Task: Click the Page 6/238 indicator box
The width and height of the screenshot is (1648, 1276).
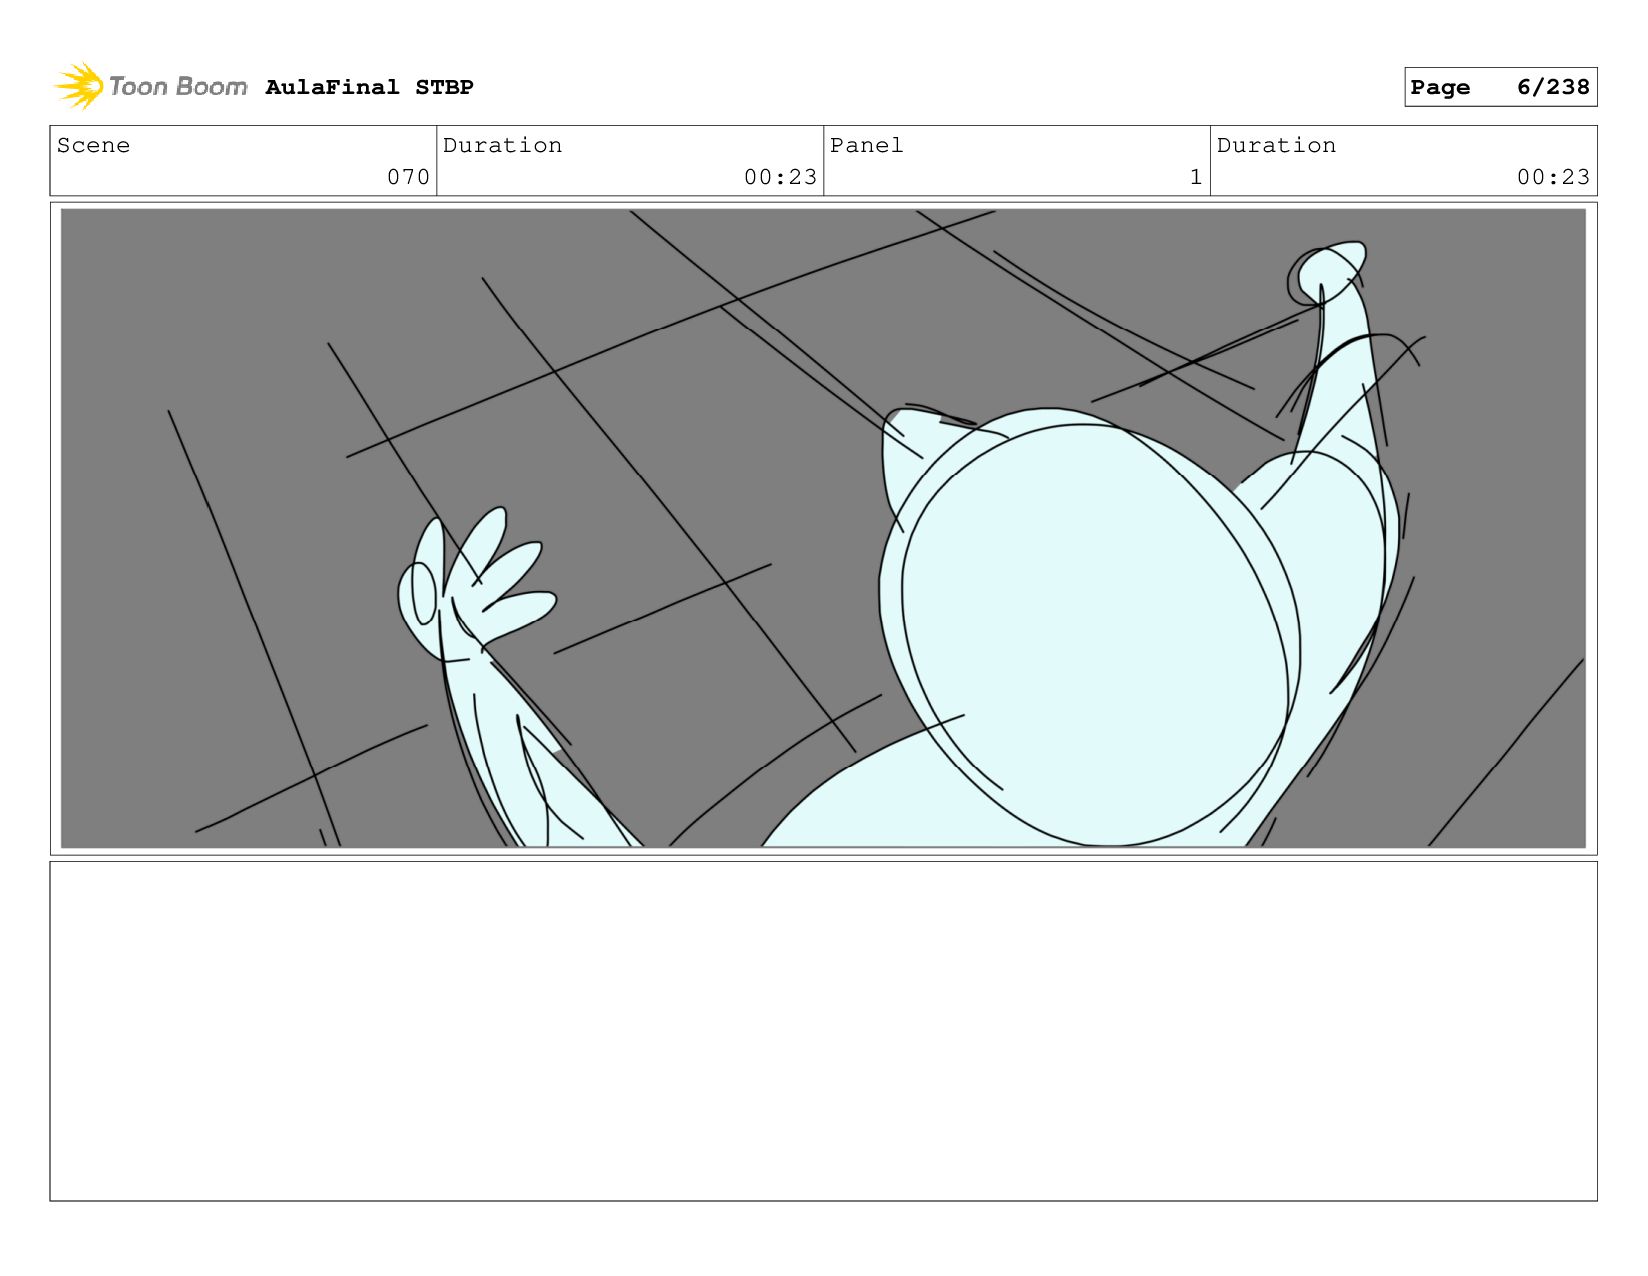Action: (x=1500, y=87)
